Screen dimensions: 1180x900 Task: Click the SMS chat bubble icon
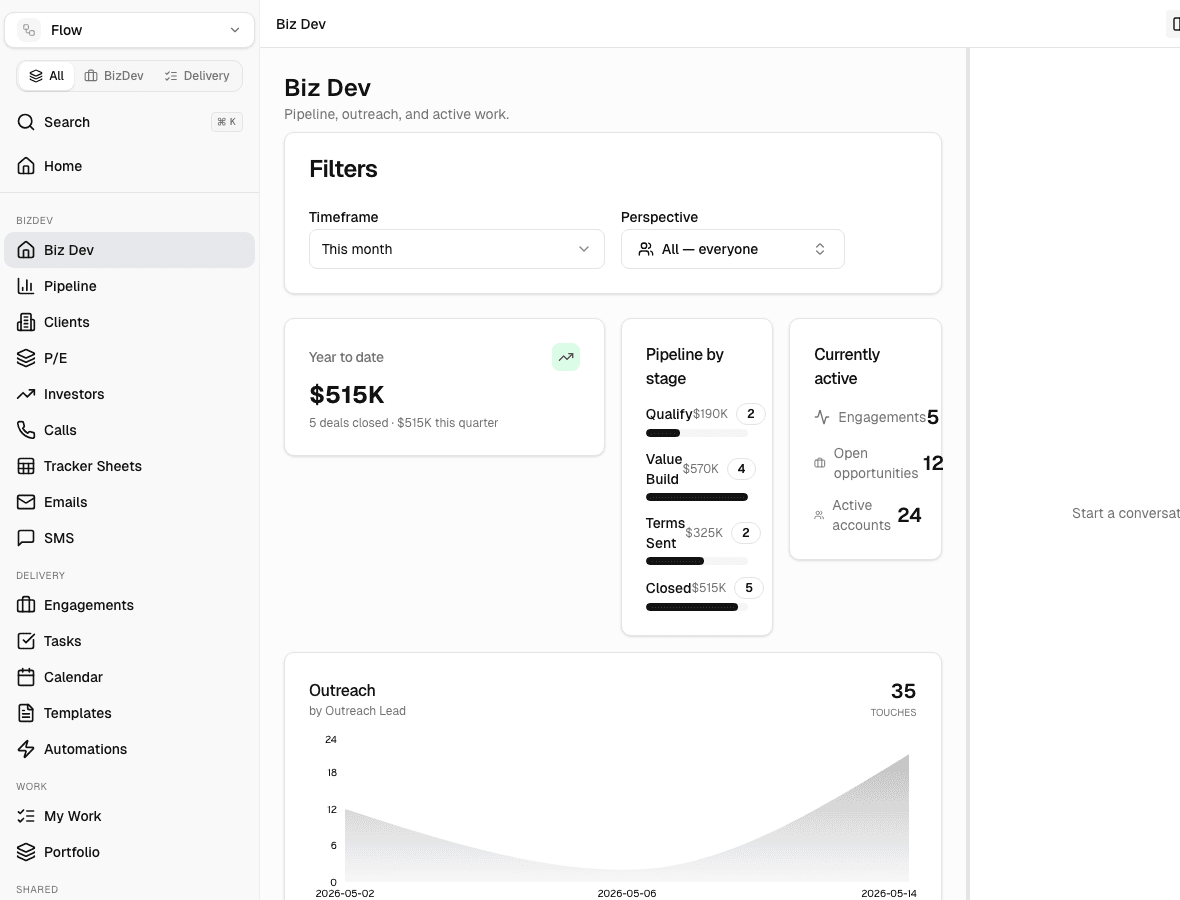[x=26, y=538]
